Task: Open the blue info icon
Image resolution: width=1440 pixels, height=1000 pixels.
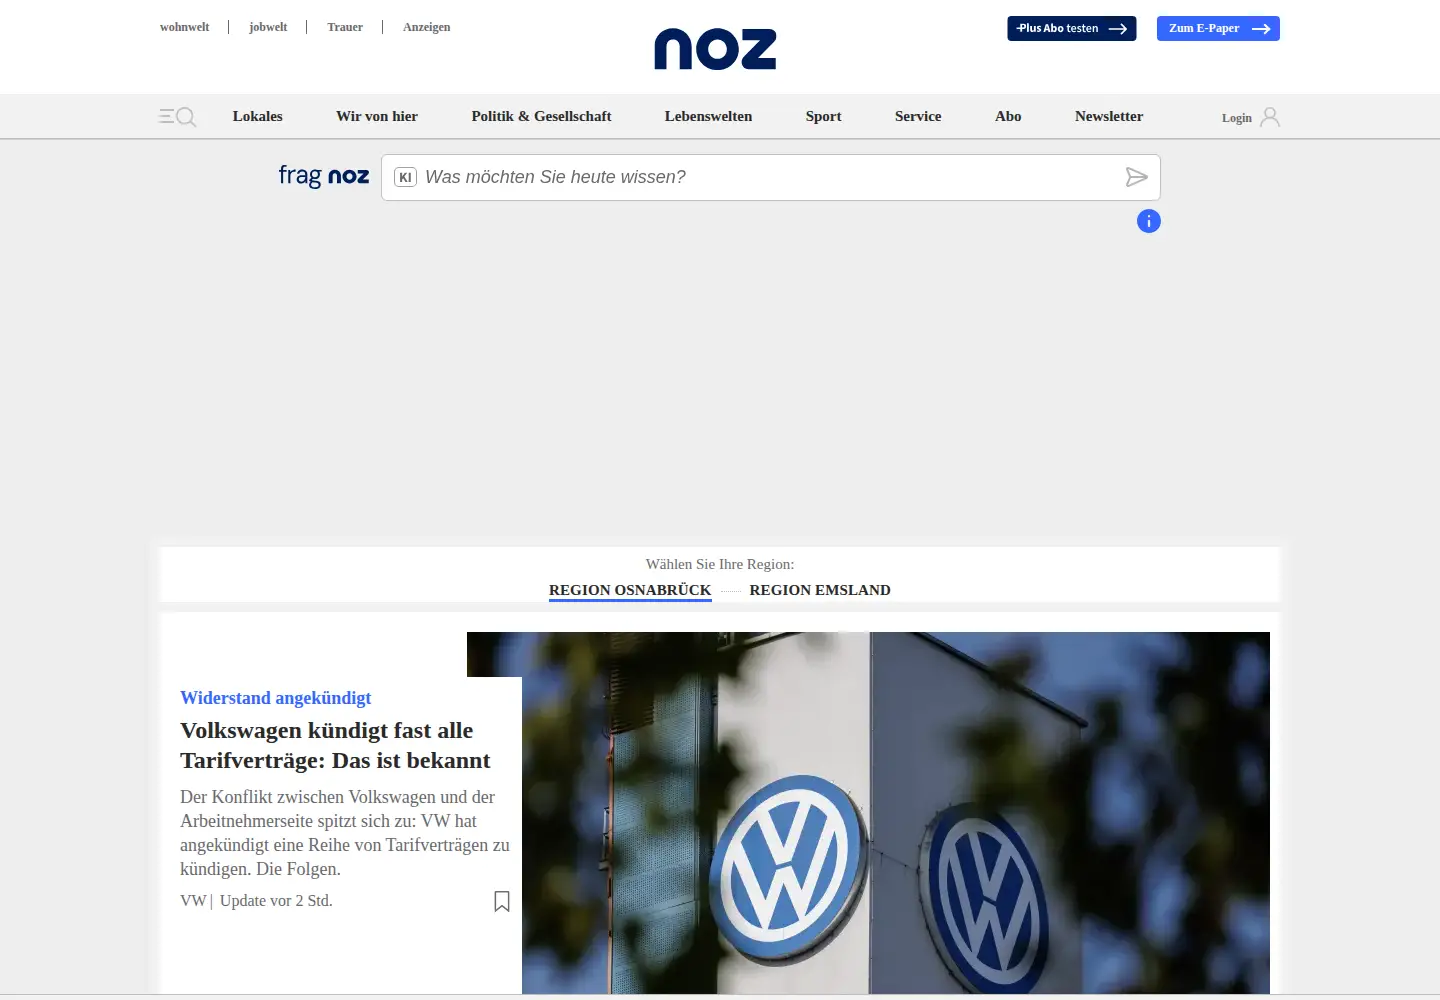Action: (x=1149, y=221)
